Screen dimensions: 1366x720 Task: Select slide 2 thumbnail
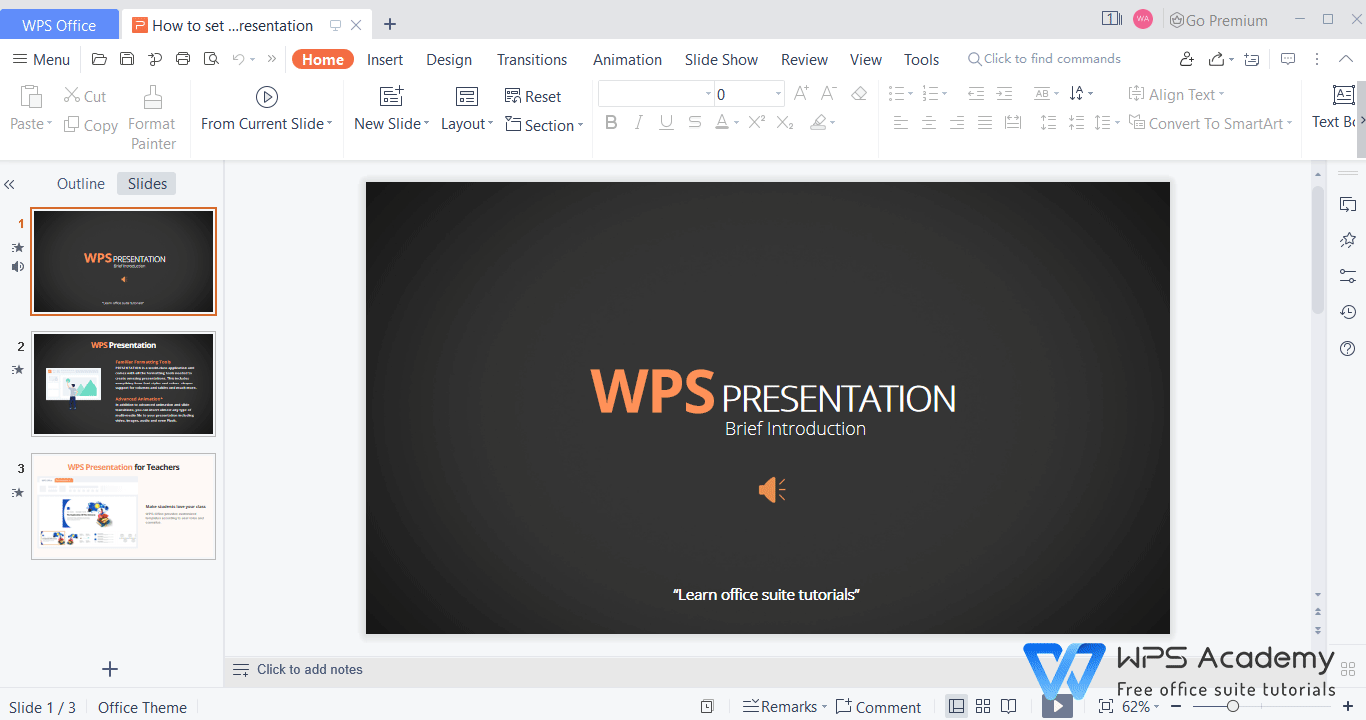click(123, 384)
